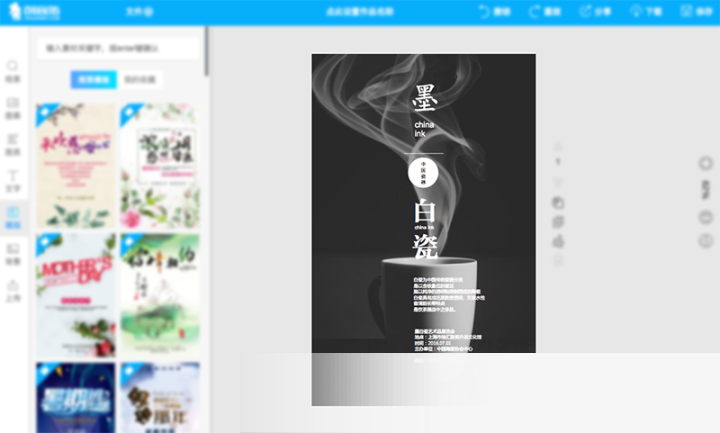Pick the green ink landscape template thumbnail
Screen dimensions: 720x433
pos(160,295)
